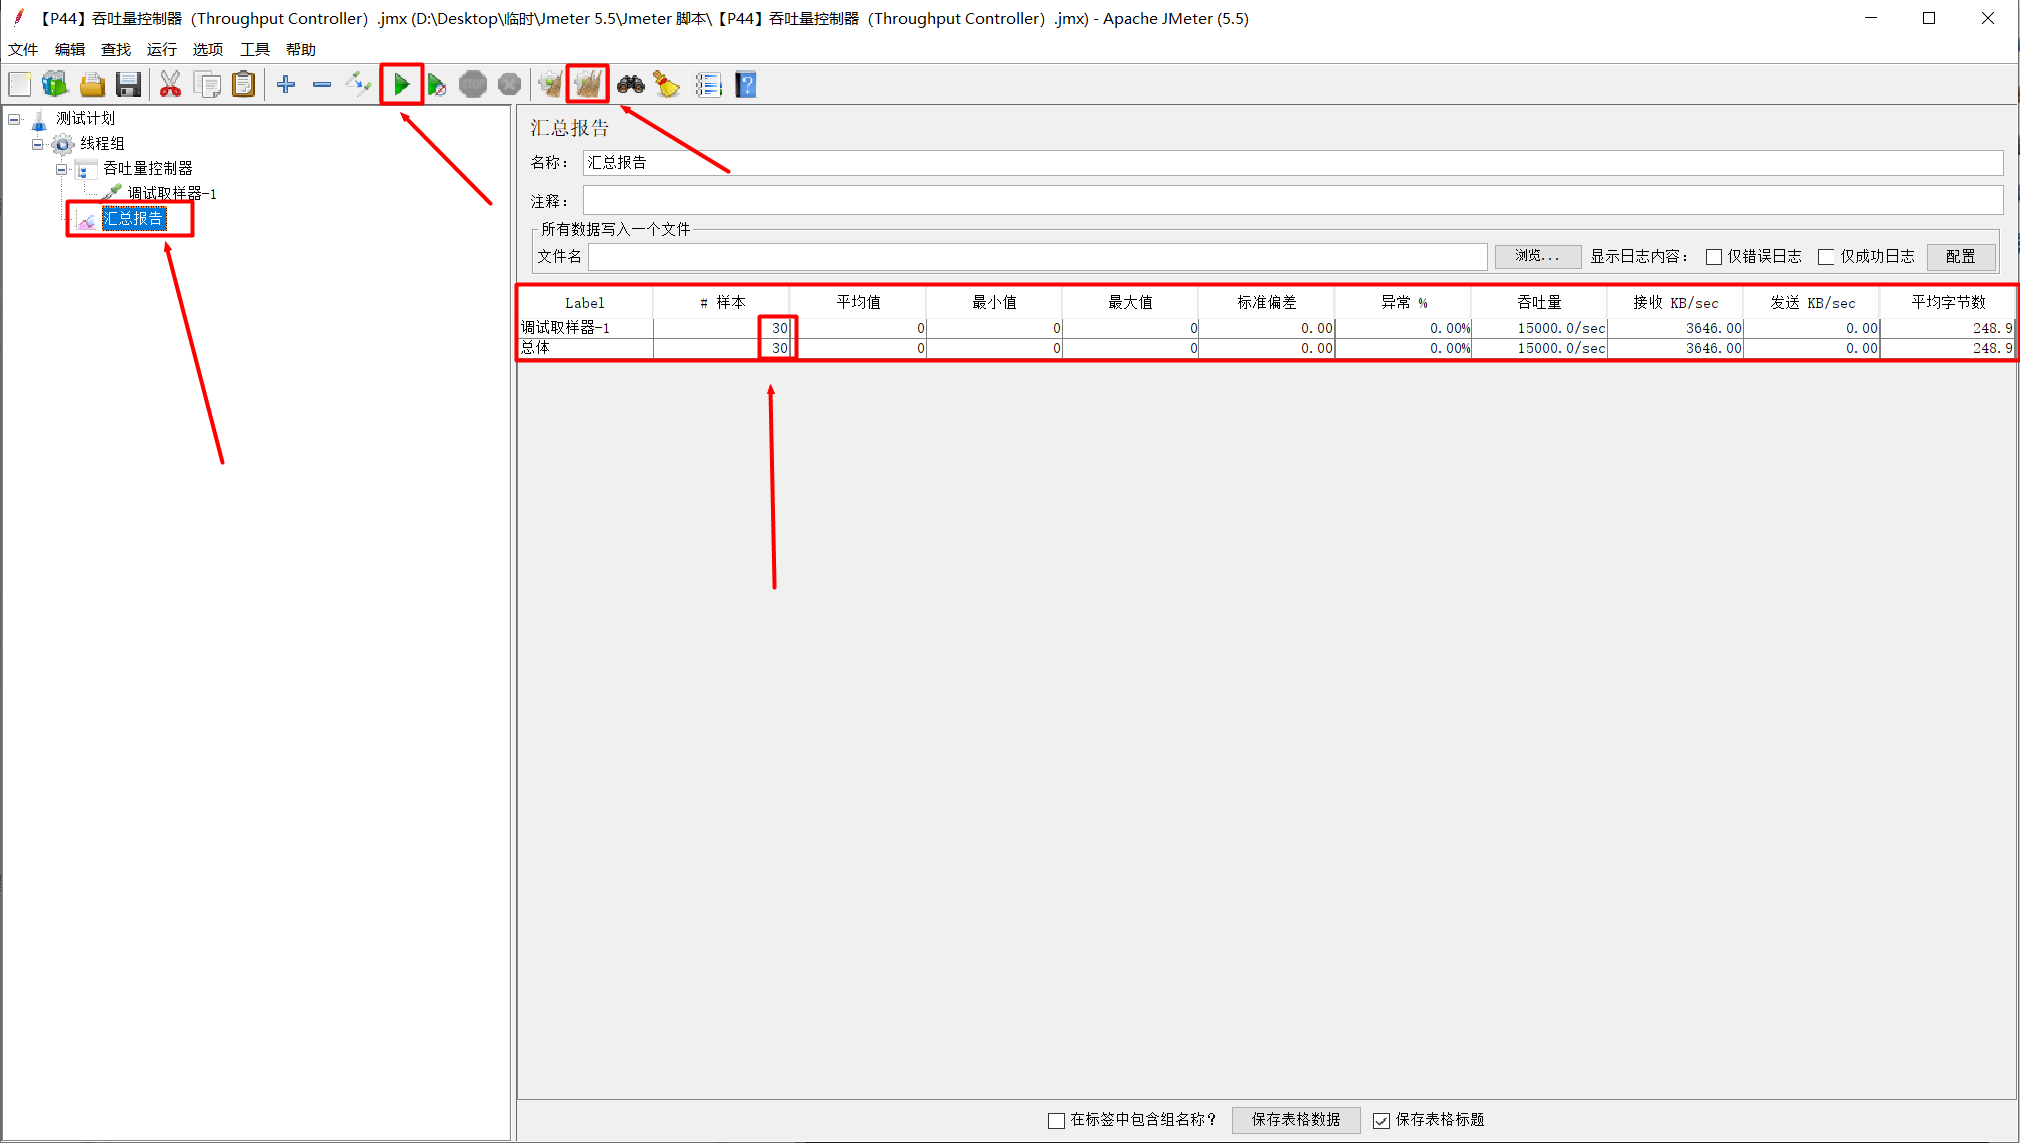Screen dimensions: 2020x1143
Task: Select the 汇总报告 tree node
Action: click(x=134, y=219)
